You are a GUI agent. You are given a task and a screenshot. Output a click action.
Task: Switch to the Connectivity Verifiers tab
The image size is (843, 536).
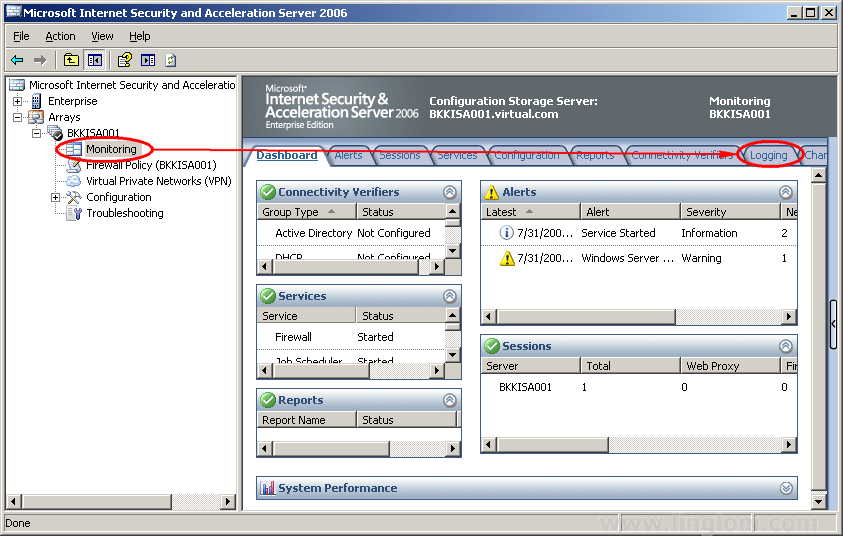tap(682, 155)
